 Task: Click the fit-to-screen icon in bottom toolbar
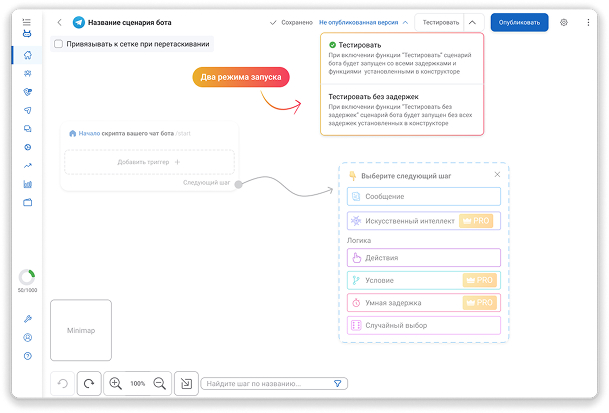click(x=185, y=383)
